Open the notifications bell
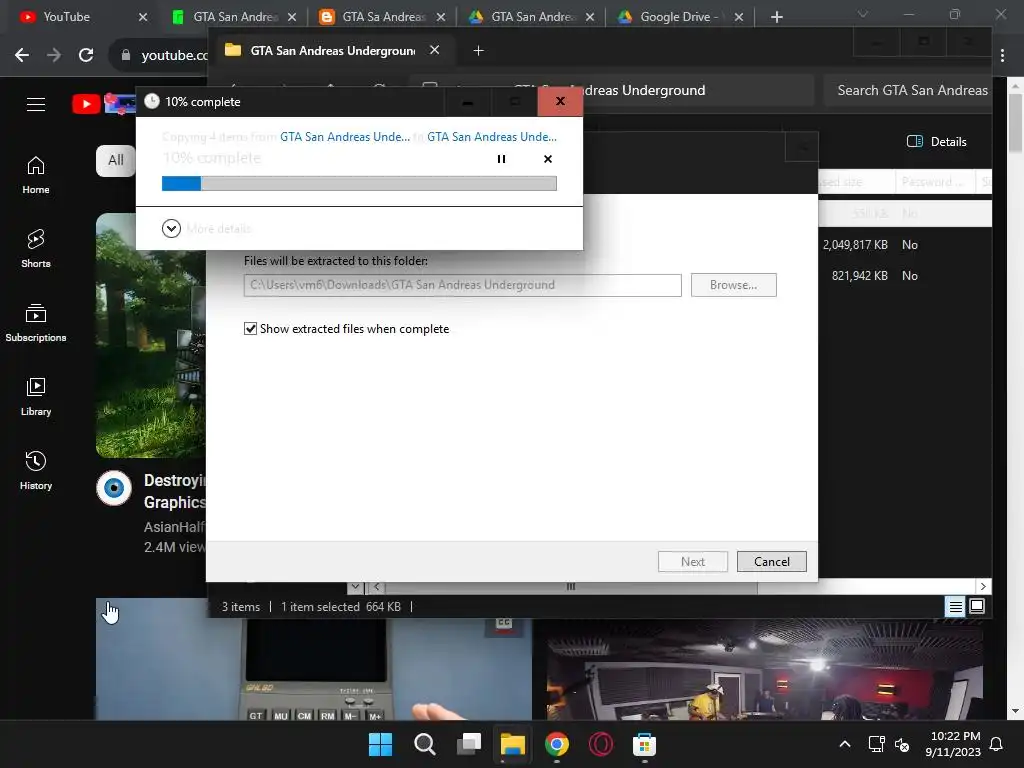This screenshot has height=768, width=1024. point(997,744)
